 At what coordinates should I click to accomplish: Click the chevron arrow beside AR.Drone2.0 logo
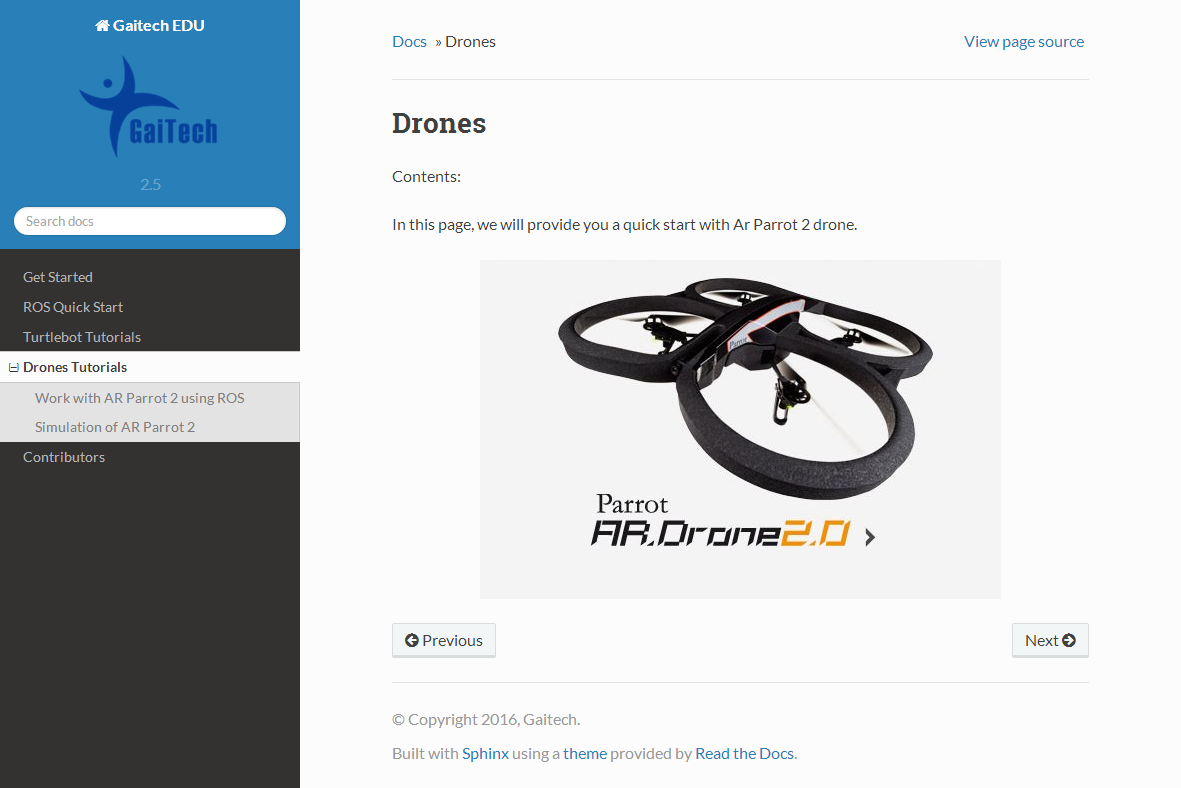tap(870, 537)
